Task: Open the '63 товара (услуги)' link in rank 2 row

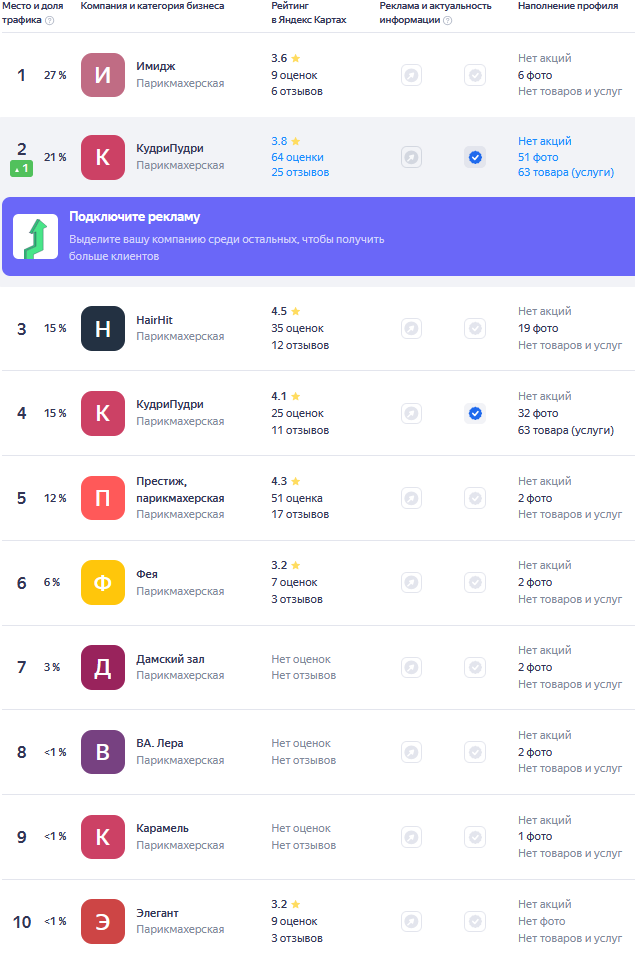Action: [566, 173]
